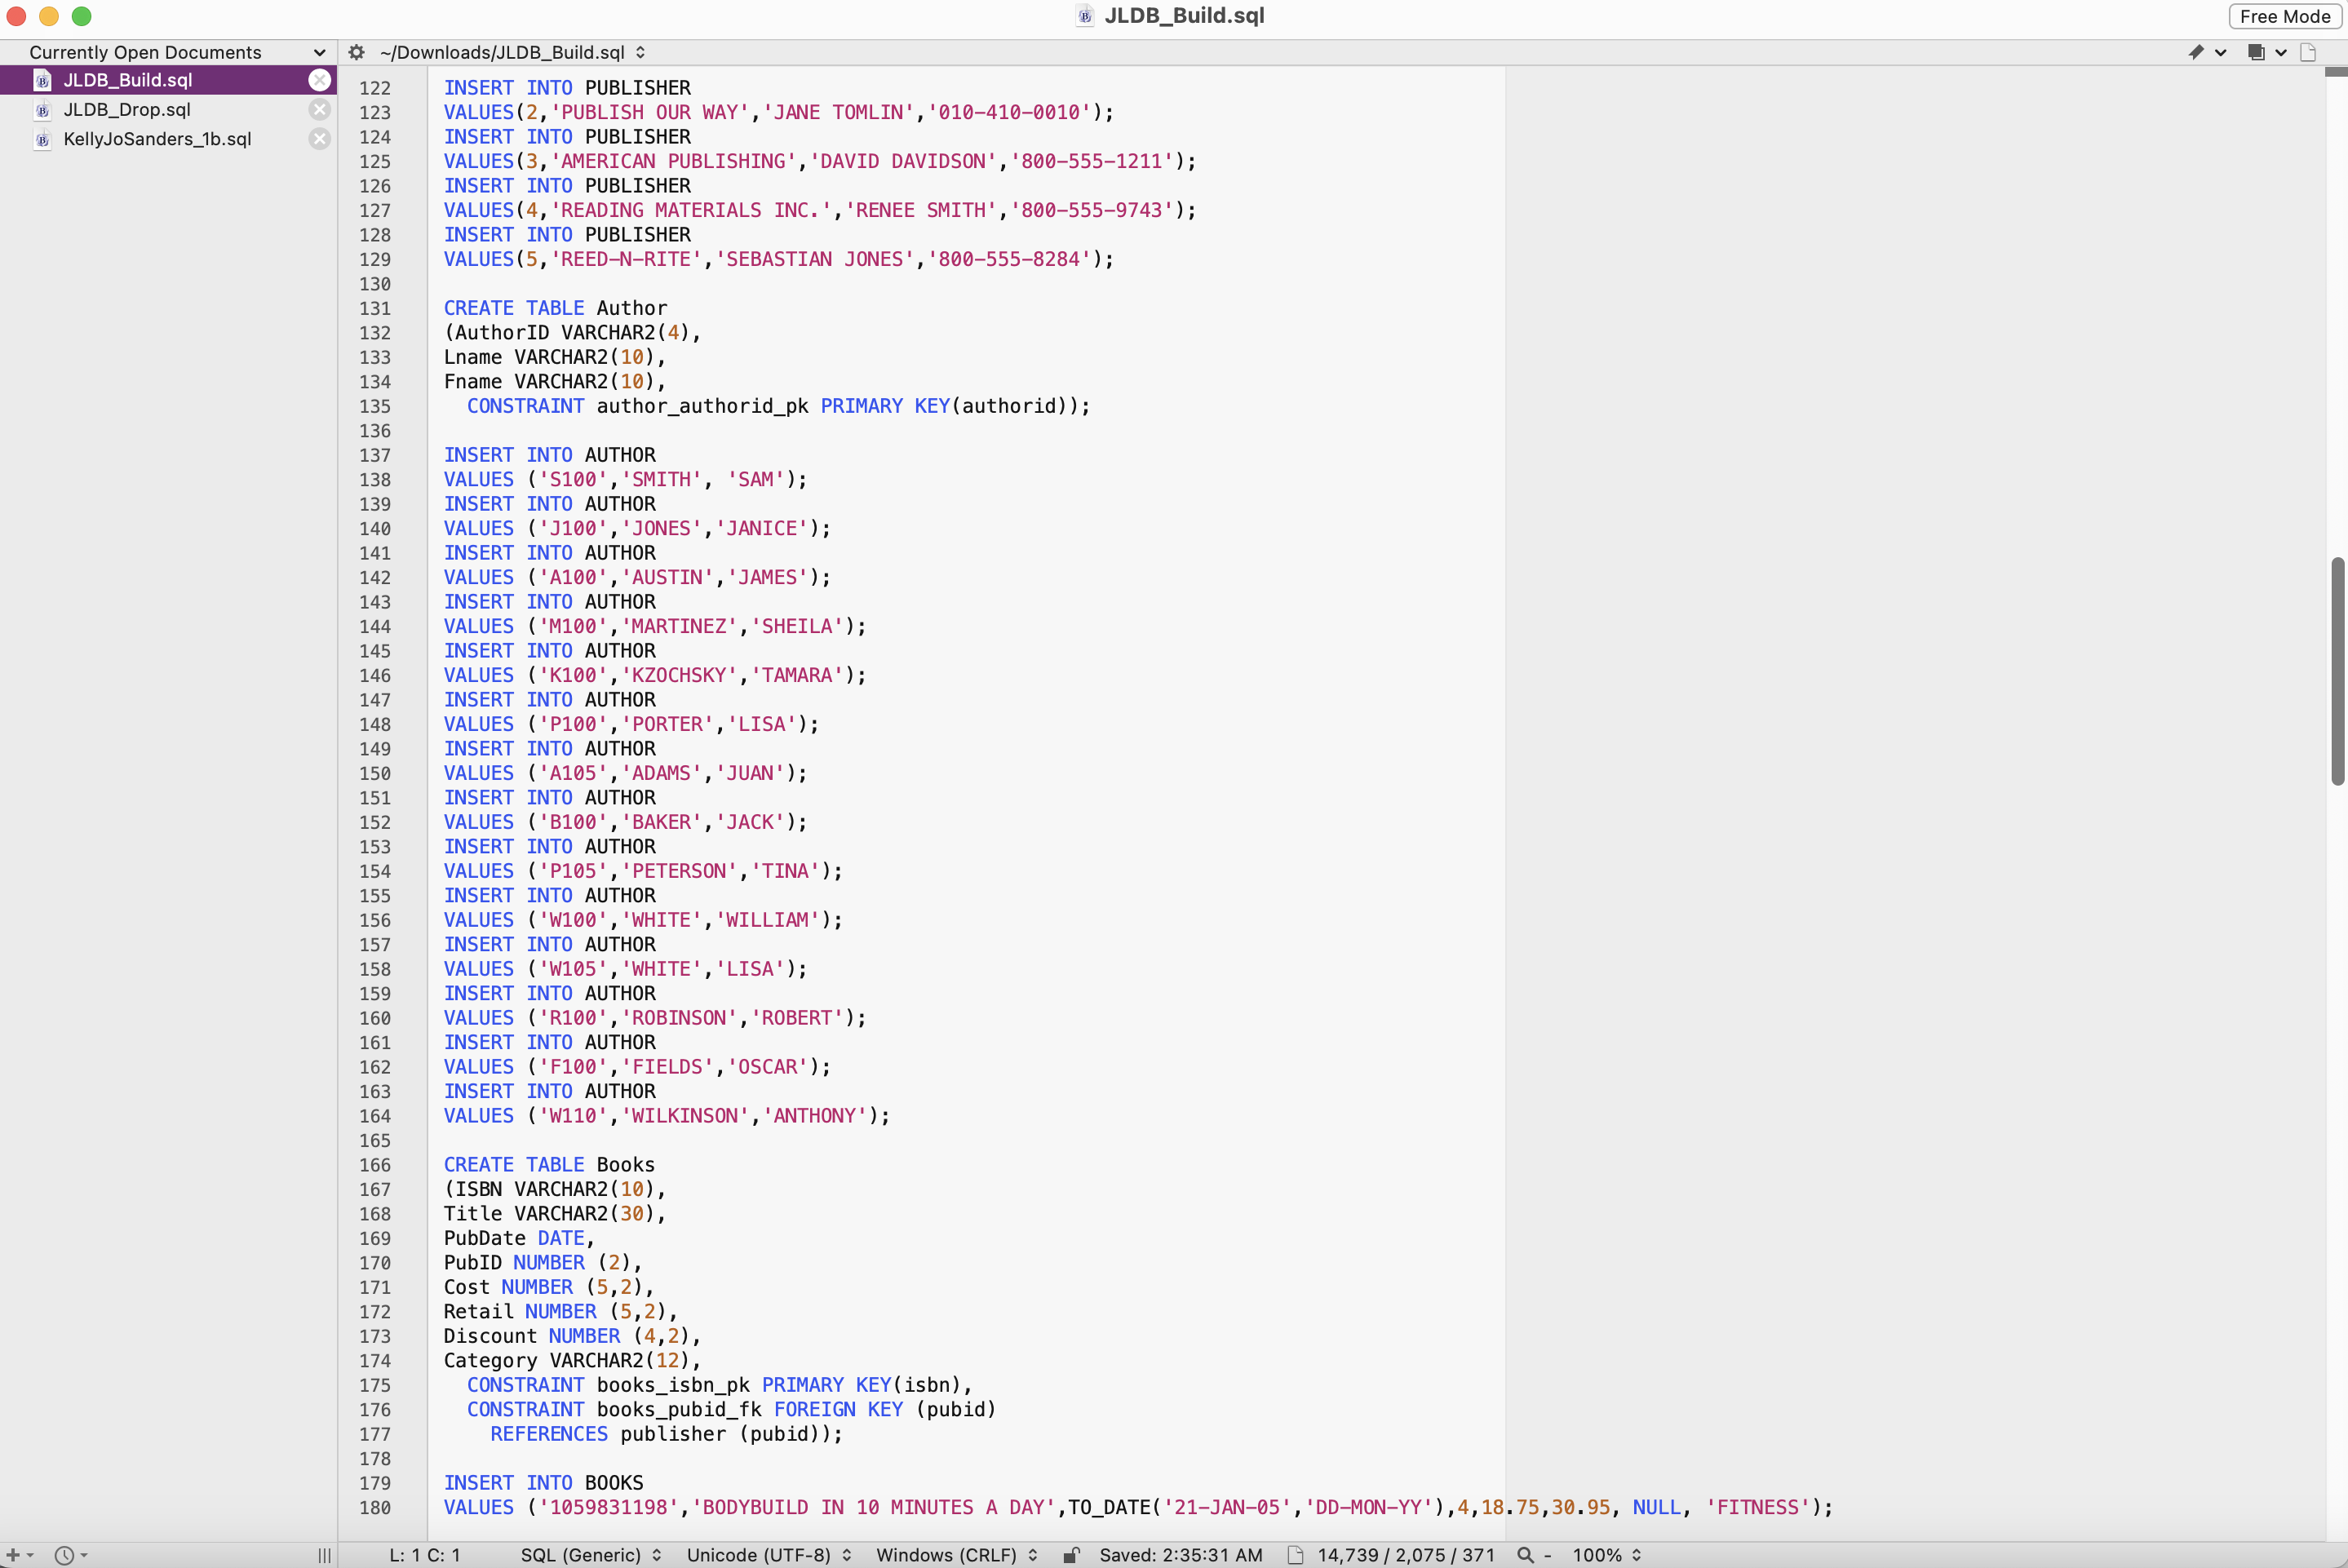Click the REFERENCES publisher (pubid) line
2348x1568 pixels.
pos(666,1433)
